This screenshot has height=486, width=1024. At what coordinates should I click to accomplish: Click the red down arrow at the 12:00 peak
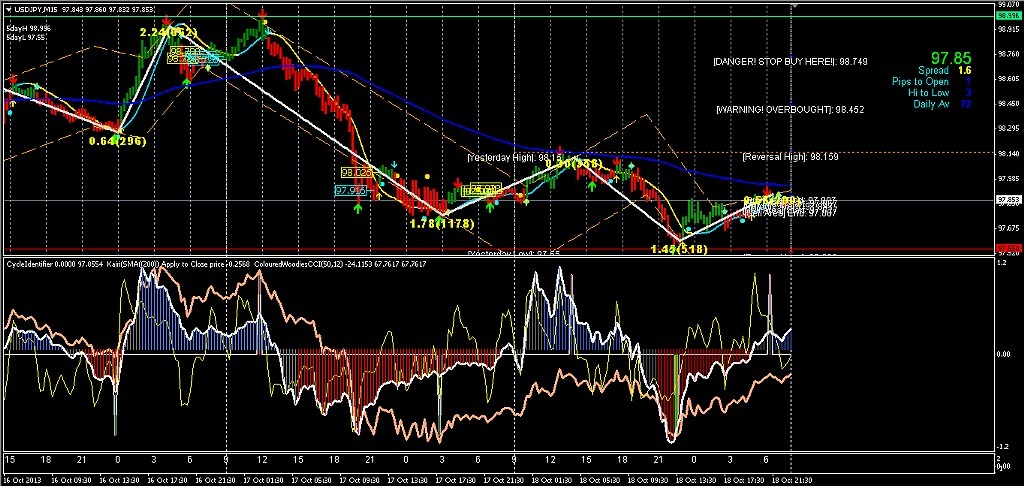pos(262,14)
